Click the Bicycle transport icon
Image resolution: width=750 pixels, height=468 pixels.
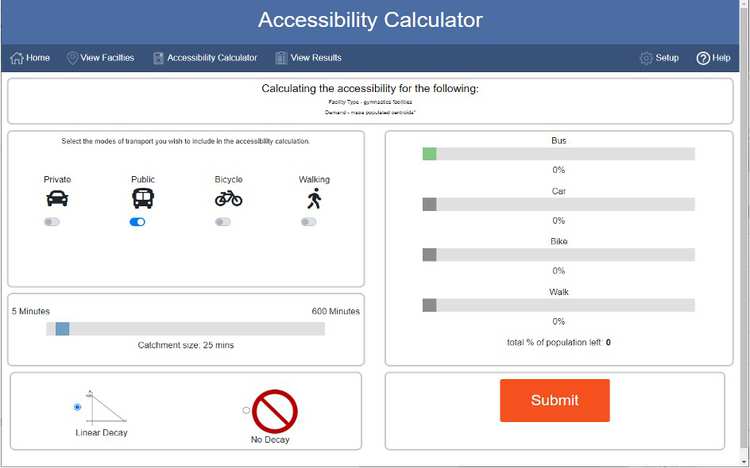coord(229,198)
